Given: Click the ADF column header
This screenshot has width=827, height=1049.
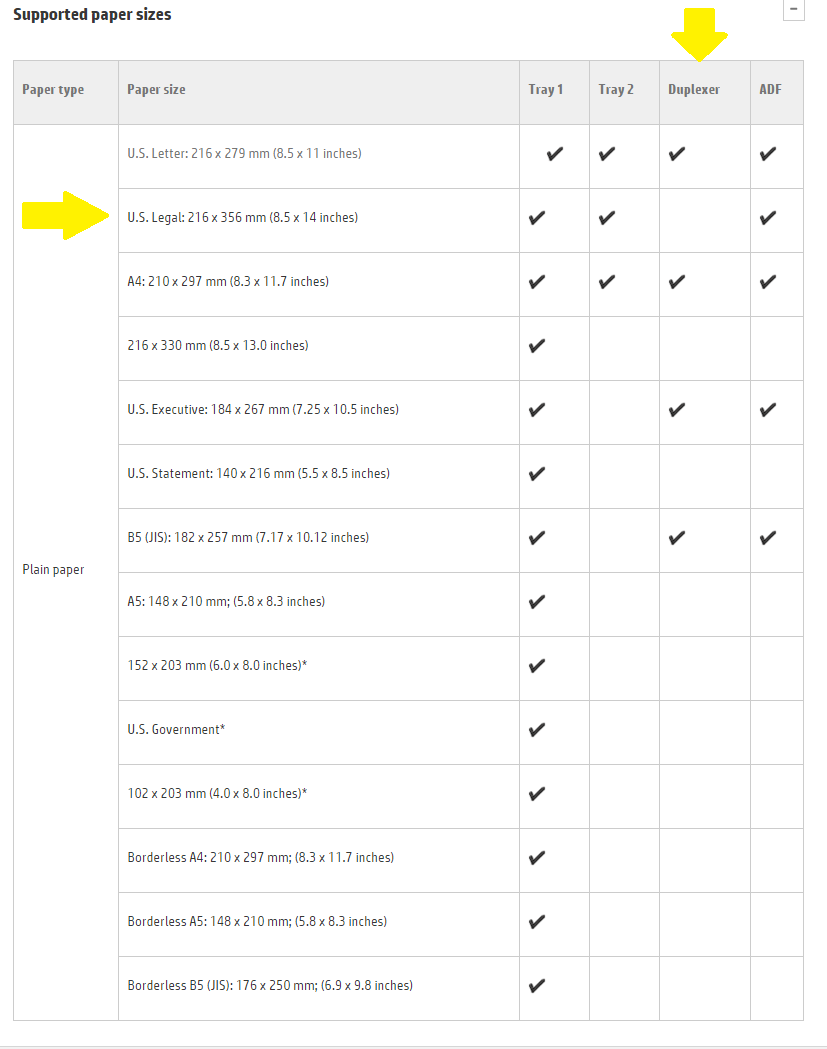Looking at the screenshot, I should click(x=770, y=90).
